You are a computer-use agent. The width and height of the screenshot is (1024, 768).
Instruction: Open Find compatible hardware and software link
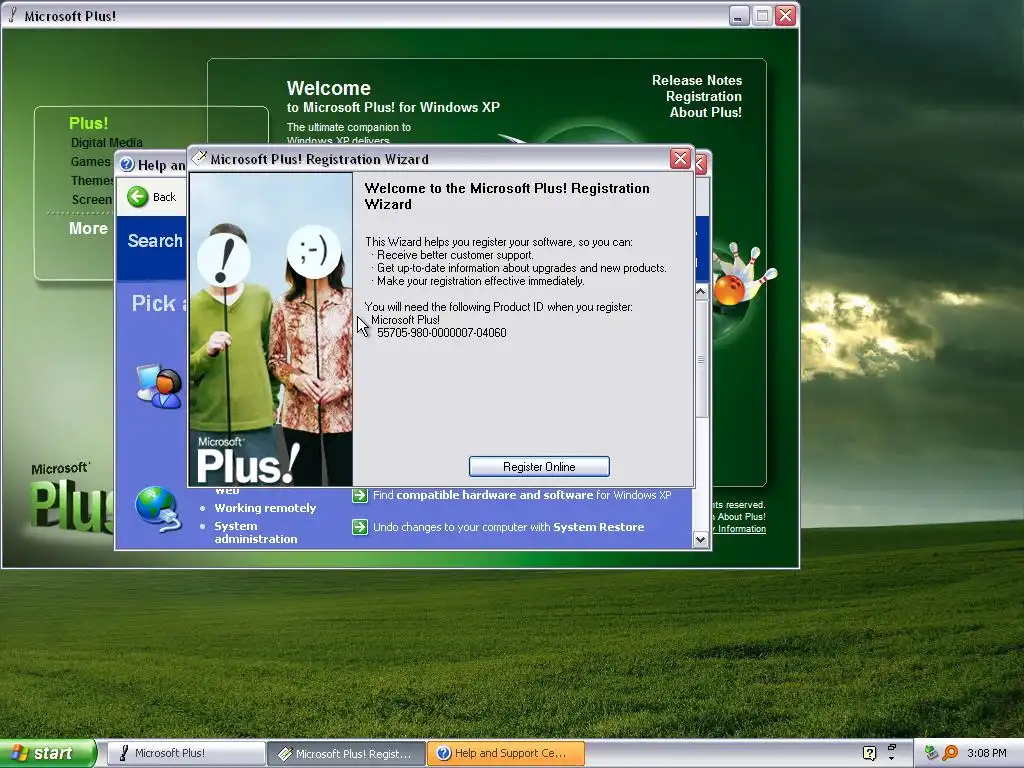point(522,495)
